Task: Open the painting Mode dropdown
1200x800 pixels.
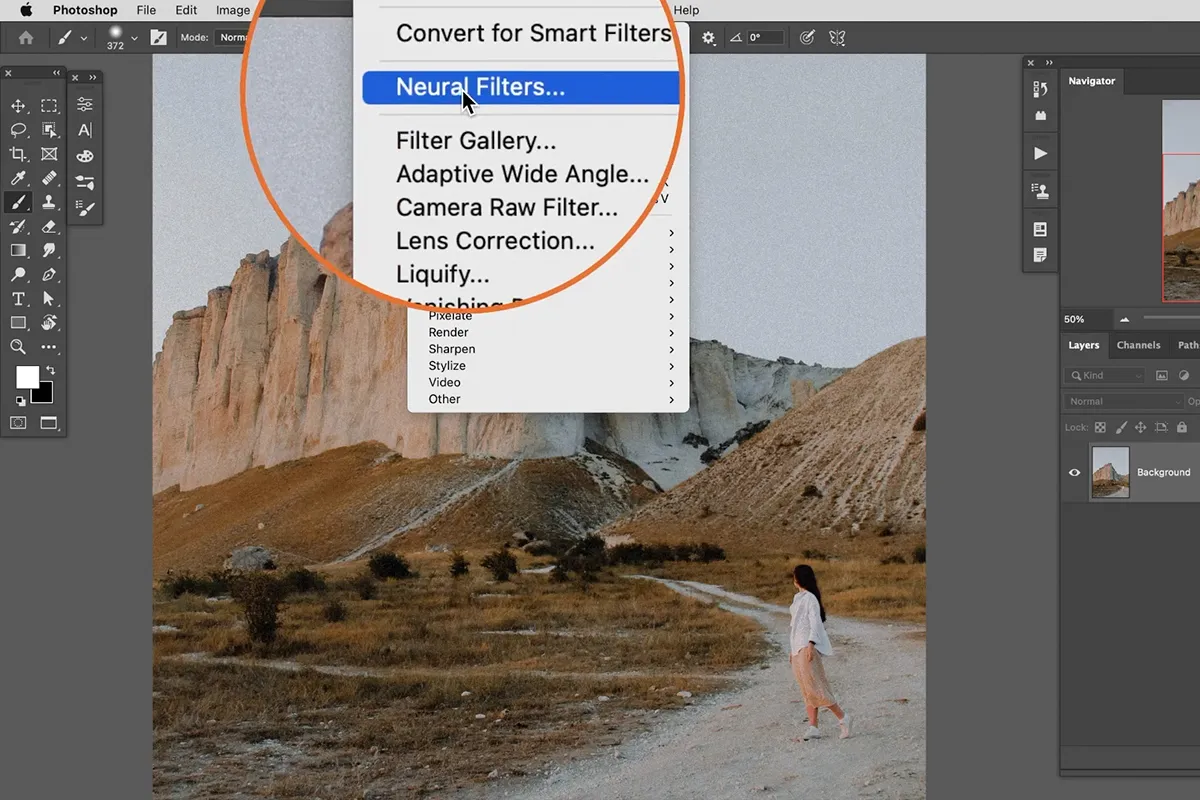Action: [232, 38]
